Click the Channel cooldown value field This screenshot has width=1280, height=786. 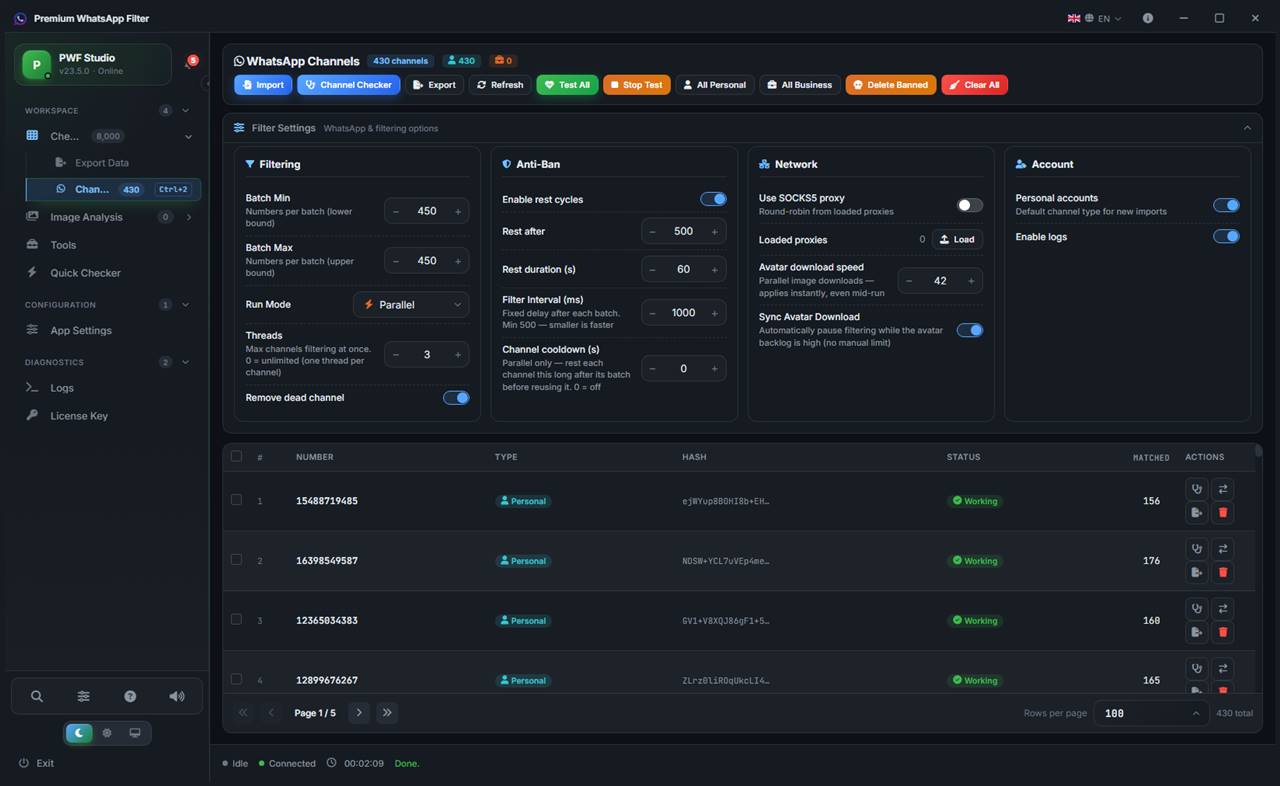pos(684,368)
